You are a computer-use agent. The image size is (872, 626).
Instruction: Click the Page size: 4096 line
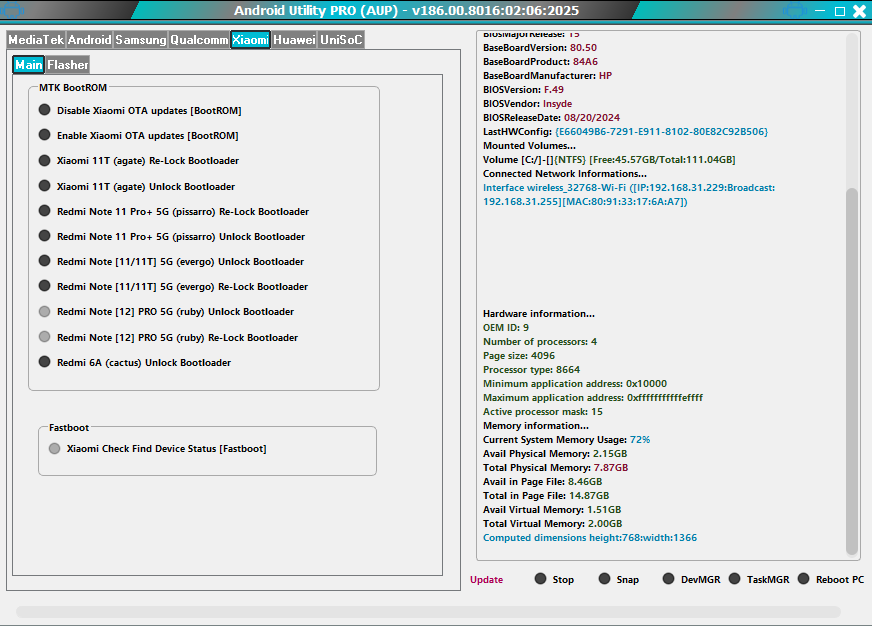click(x=518, y=356)
